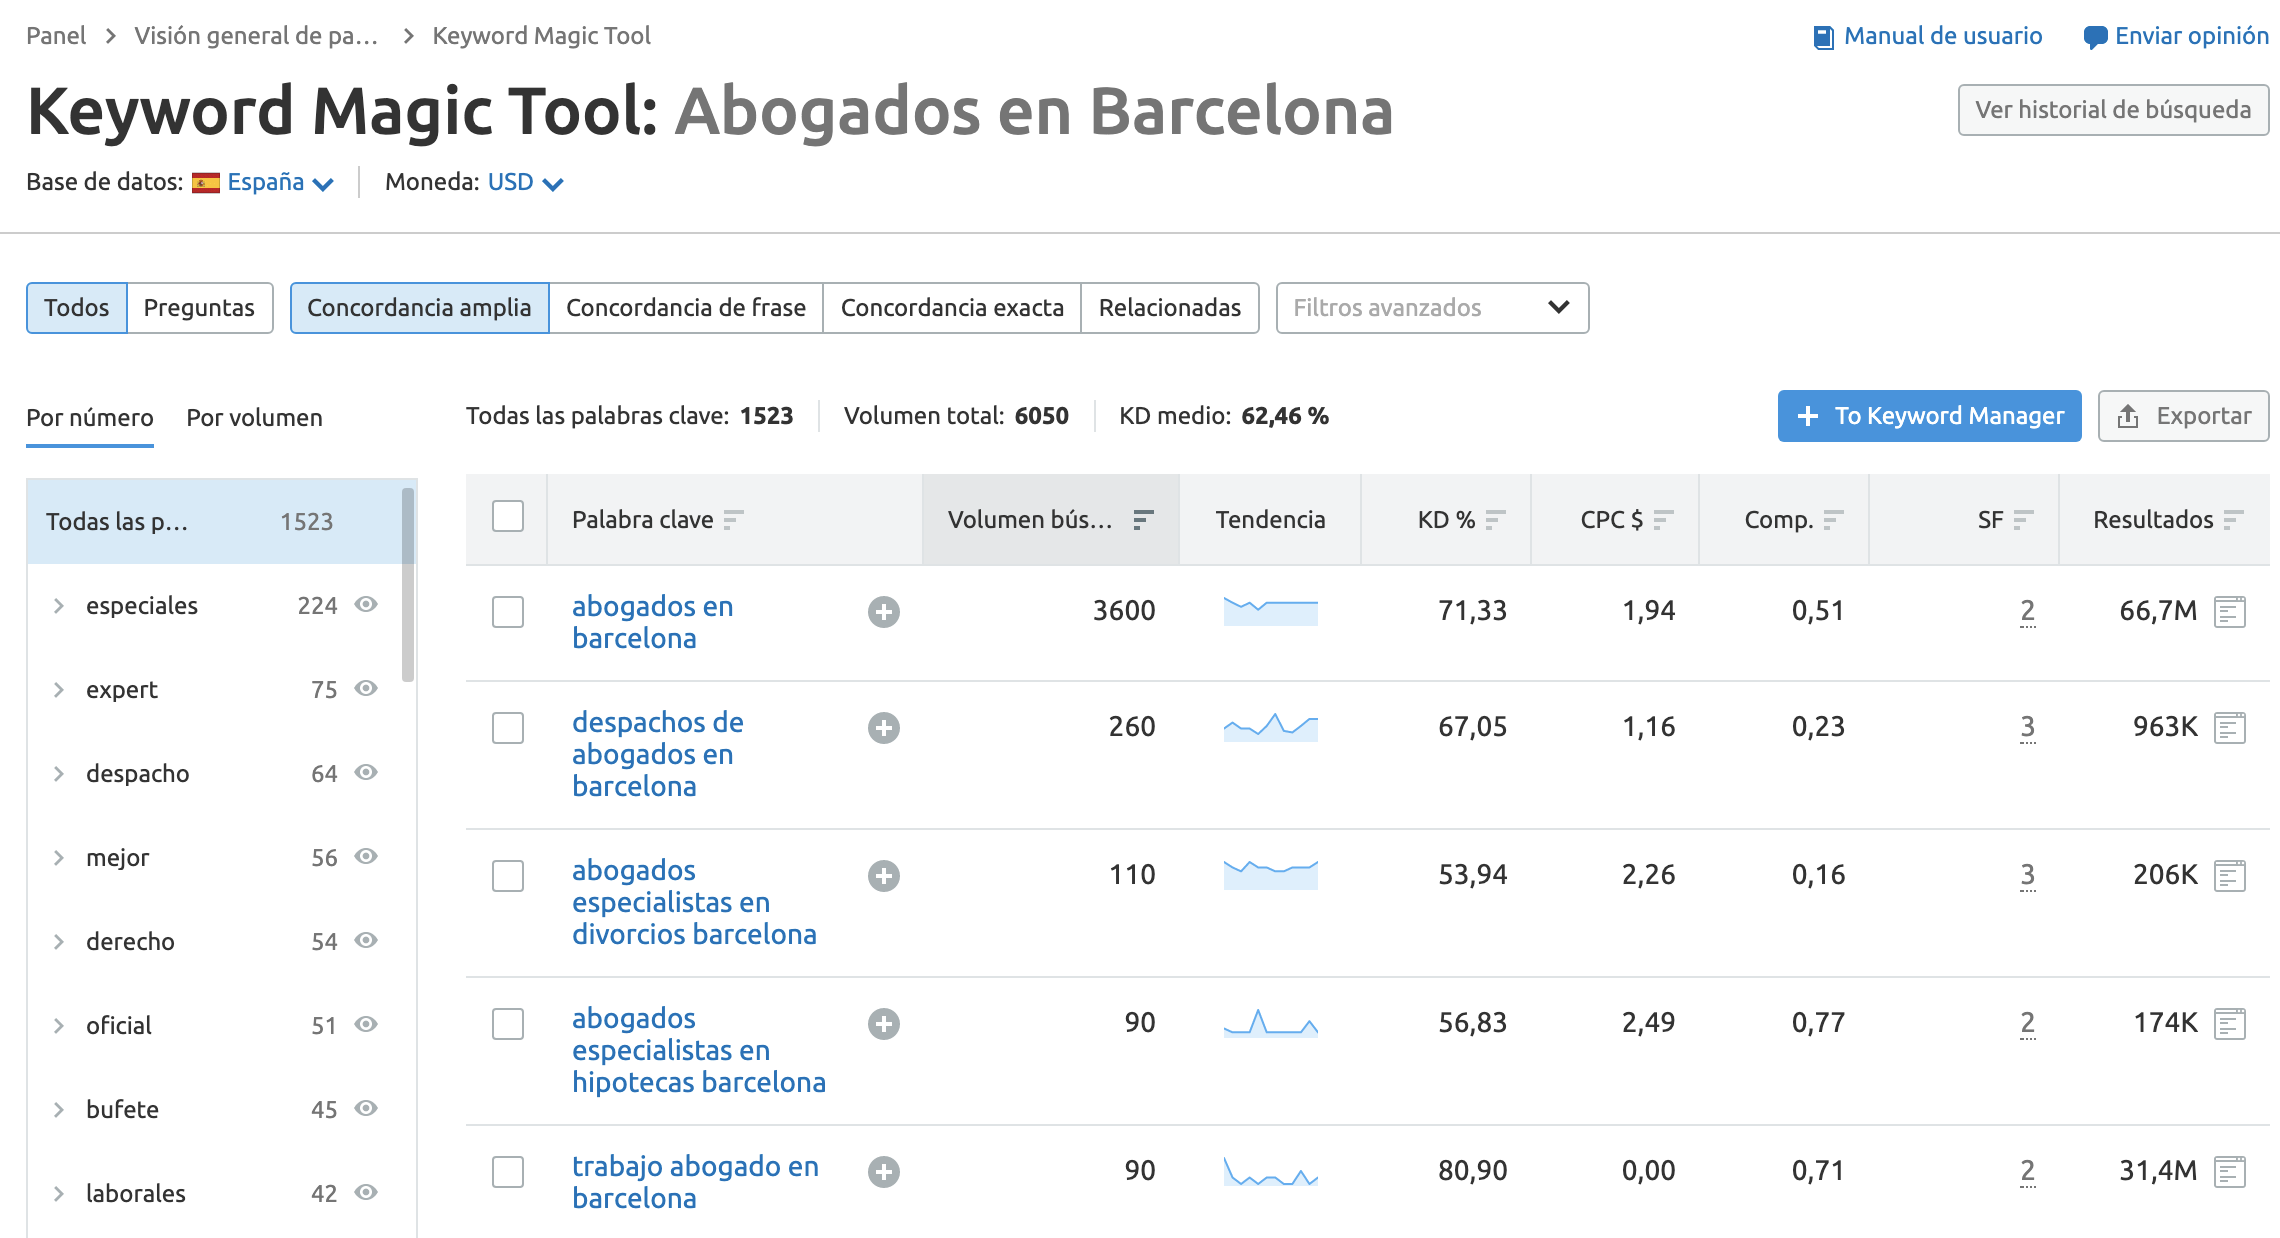
Task: Open Ver historial de búsqueda
Action: (2113, 110)
